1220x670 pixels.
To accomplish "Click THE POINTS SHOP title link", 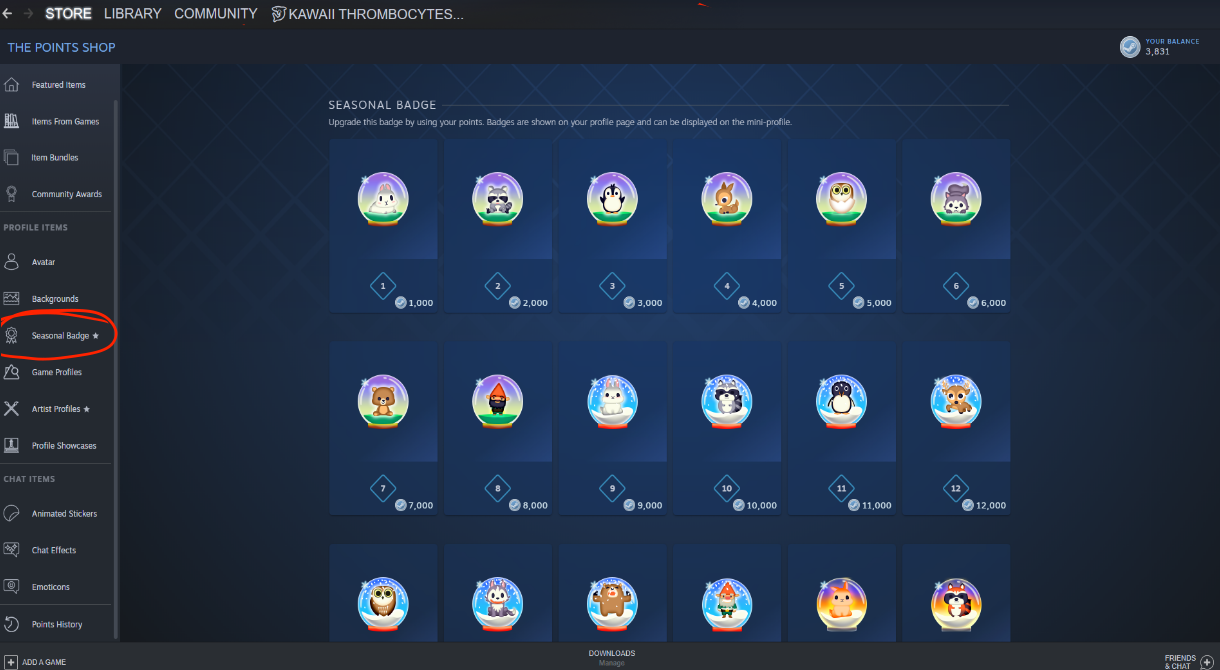I will click(61, 47).
